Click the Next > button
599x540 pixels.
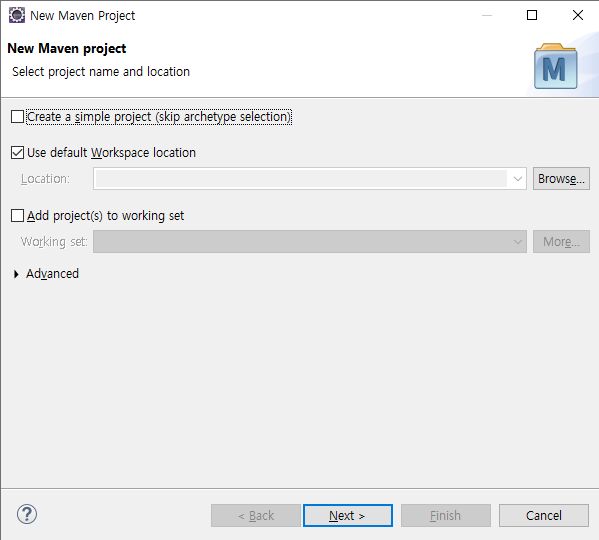tap(348, 516)
